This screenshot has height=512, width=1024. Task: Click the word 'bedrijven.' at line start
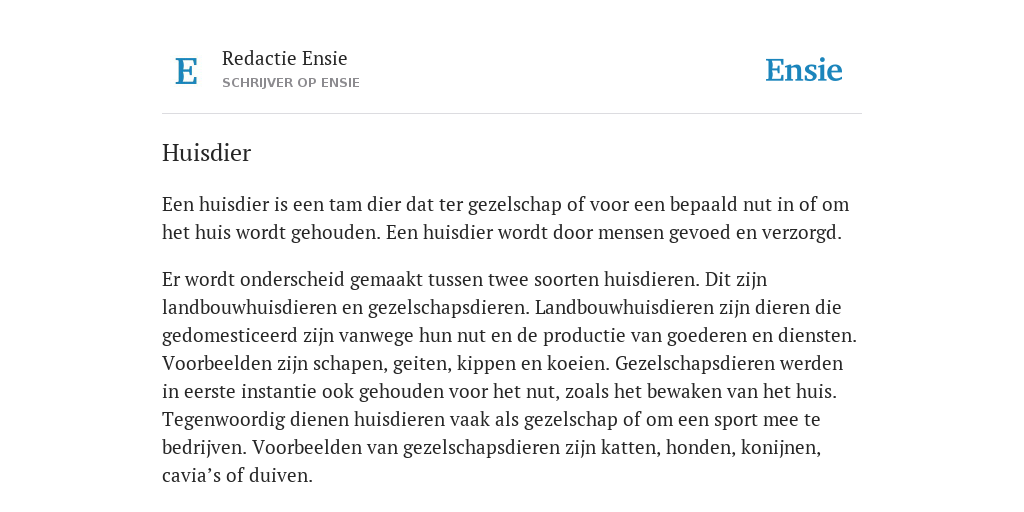coord(204,447)
